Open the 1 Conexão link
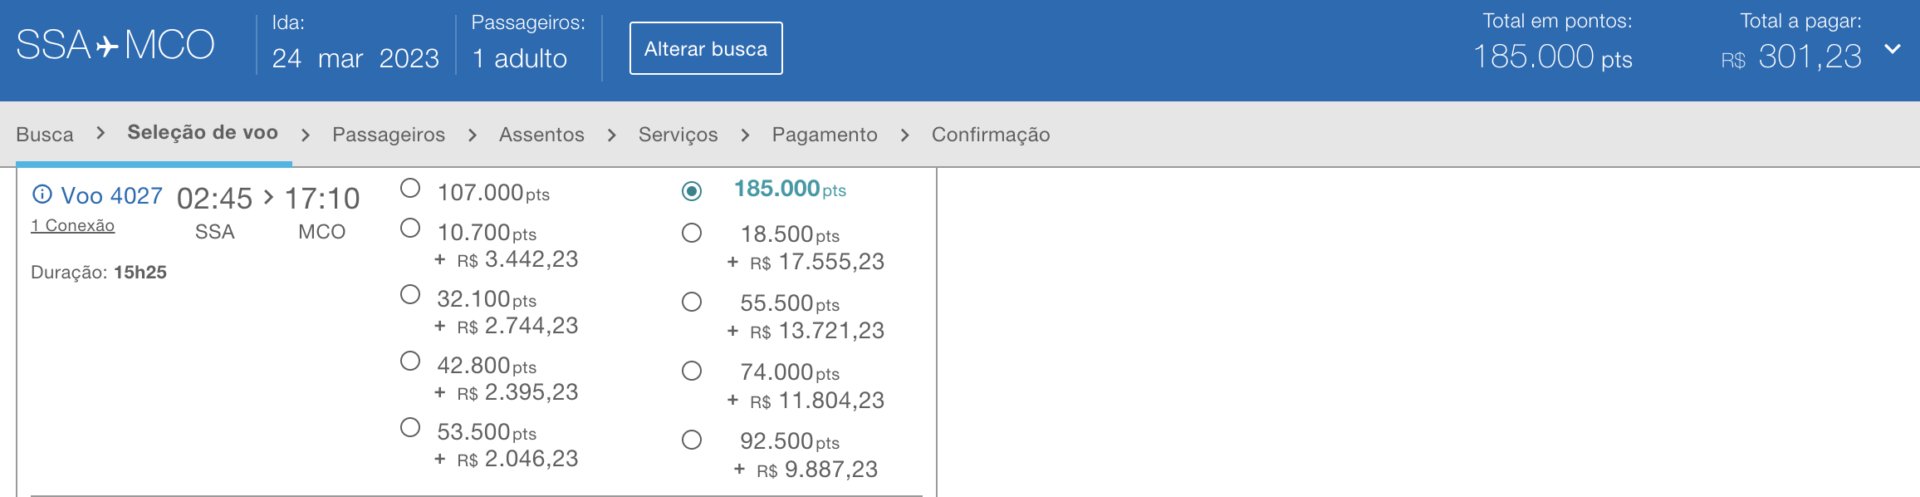Viewport: 1920px width, 497px height. [x=72, y=226]
